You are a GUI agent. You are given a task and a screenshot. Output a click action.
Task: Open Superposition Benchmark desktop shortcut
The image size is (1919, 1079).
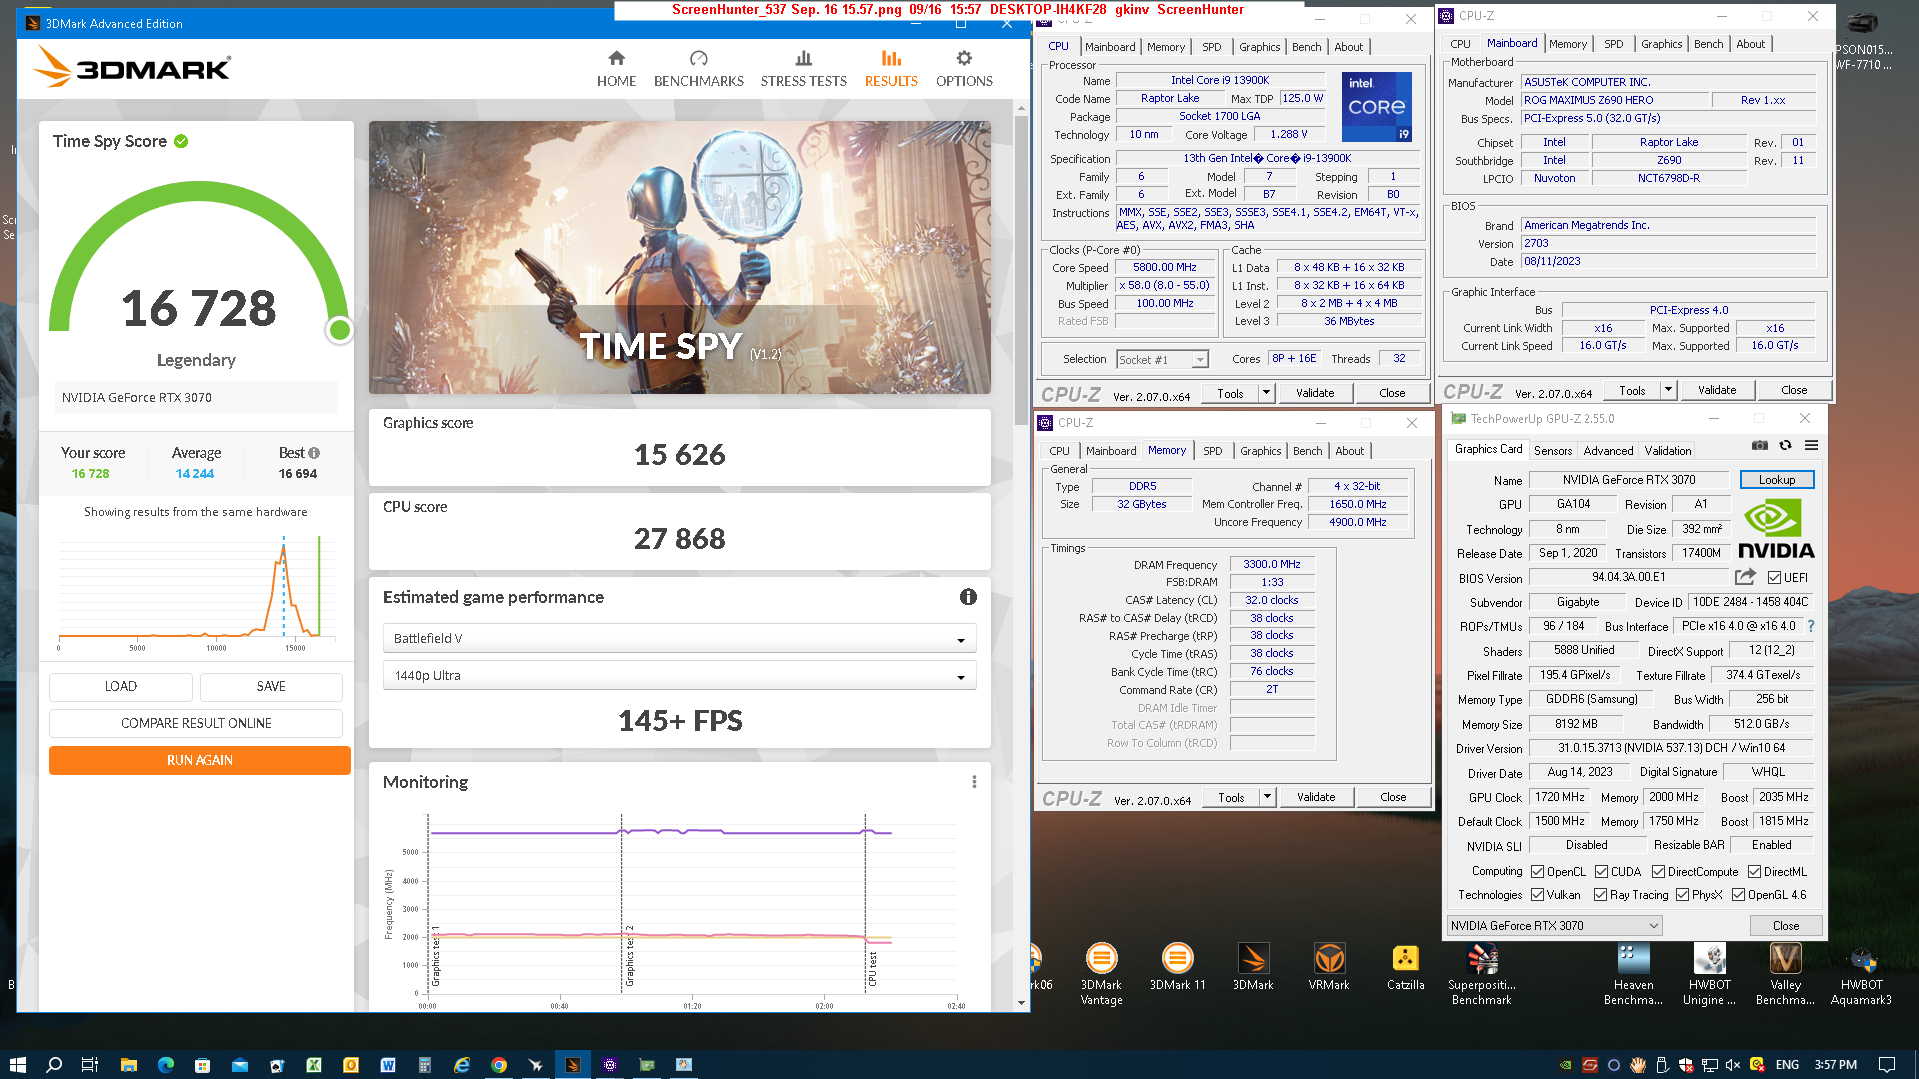(x=1481, y=974)
